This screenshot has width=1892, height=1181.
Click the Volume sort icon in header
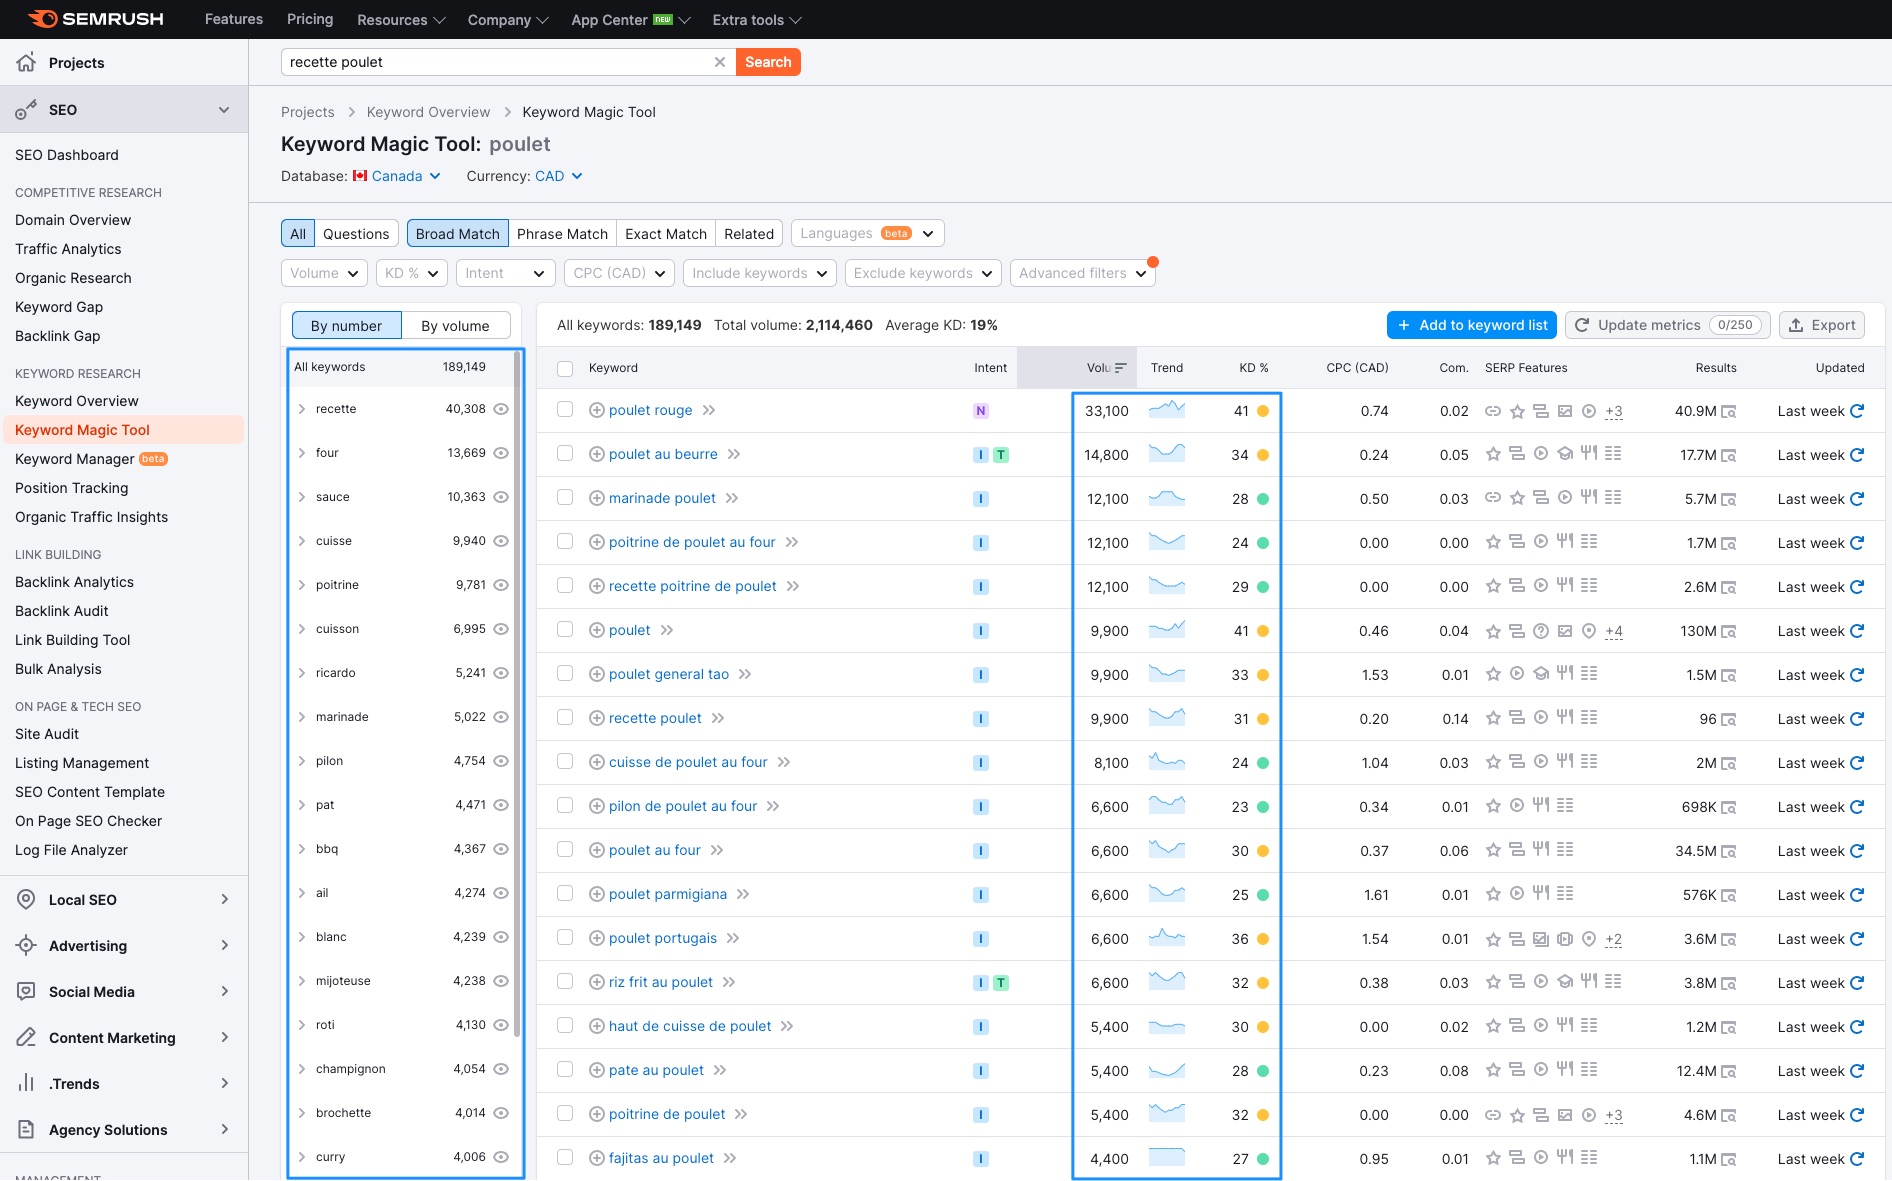coord(1120,368)
